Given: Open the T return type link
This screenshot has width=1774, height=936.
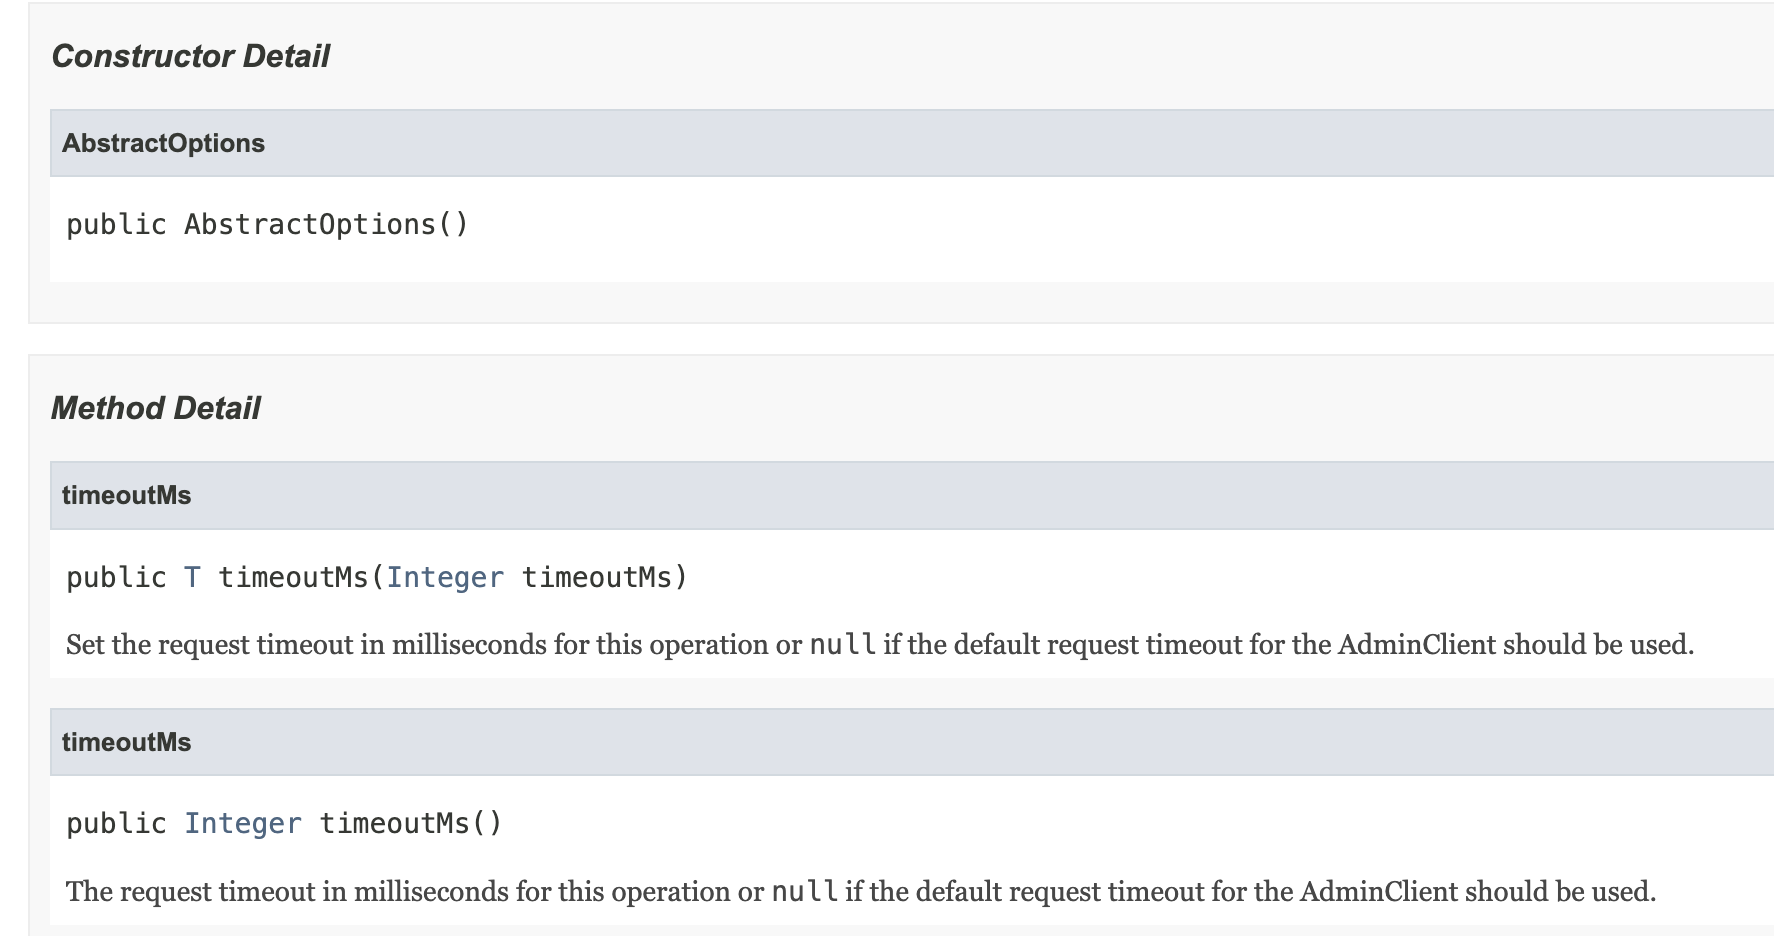Looking at the screenshot, I should (x=192, y=577).
